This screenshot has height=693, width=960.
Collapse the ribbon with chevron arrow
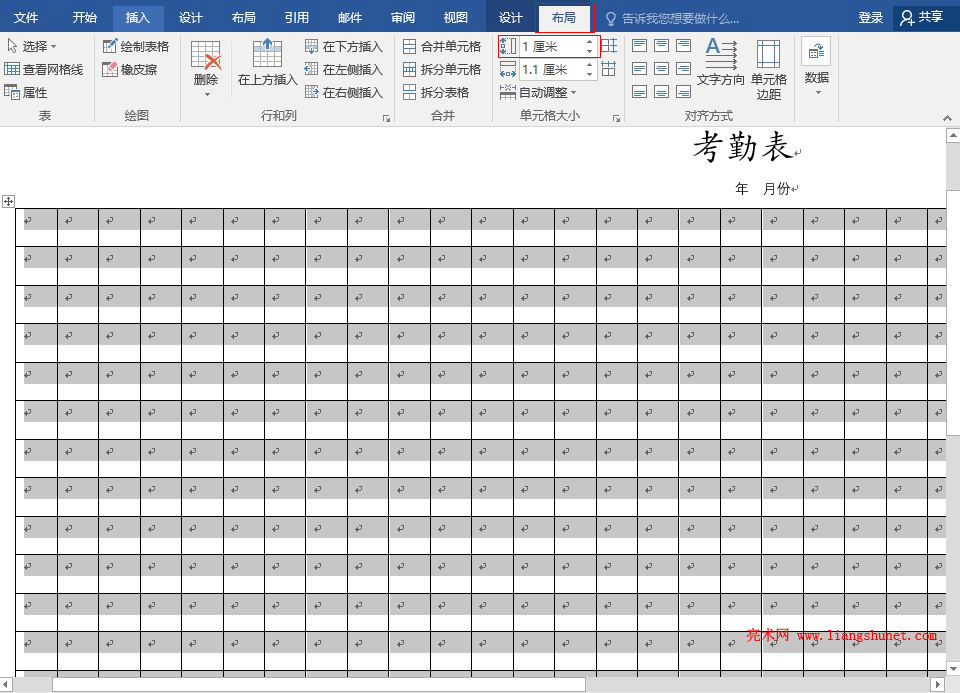[947, 118]
